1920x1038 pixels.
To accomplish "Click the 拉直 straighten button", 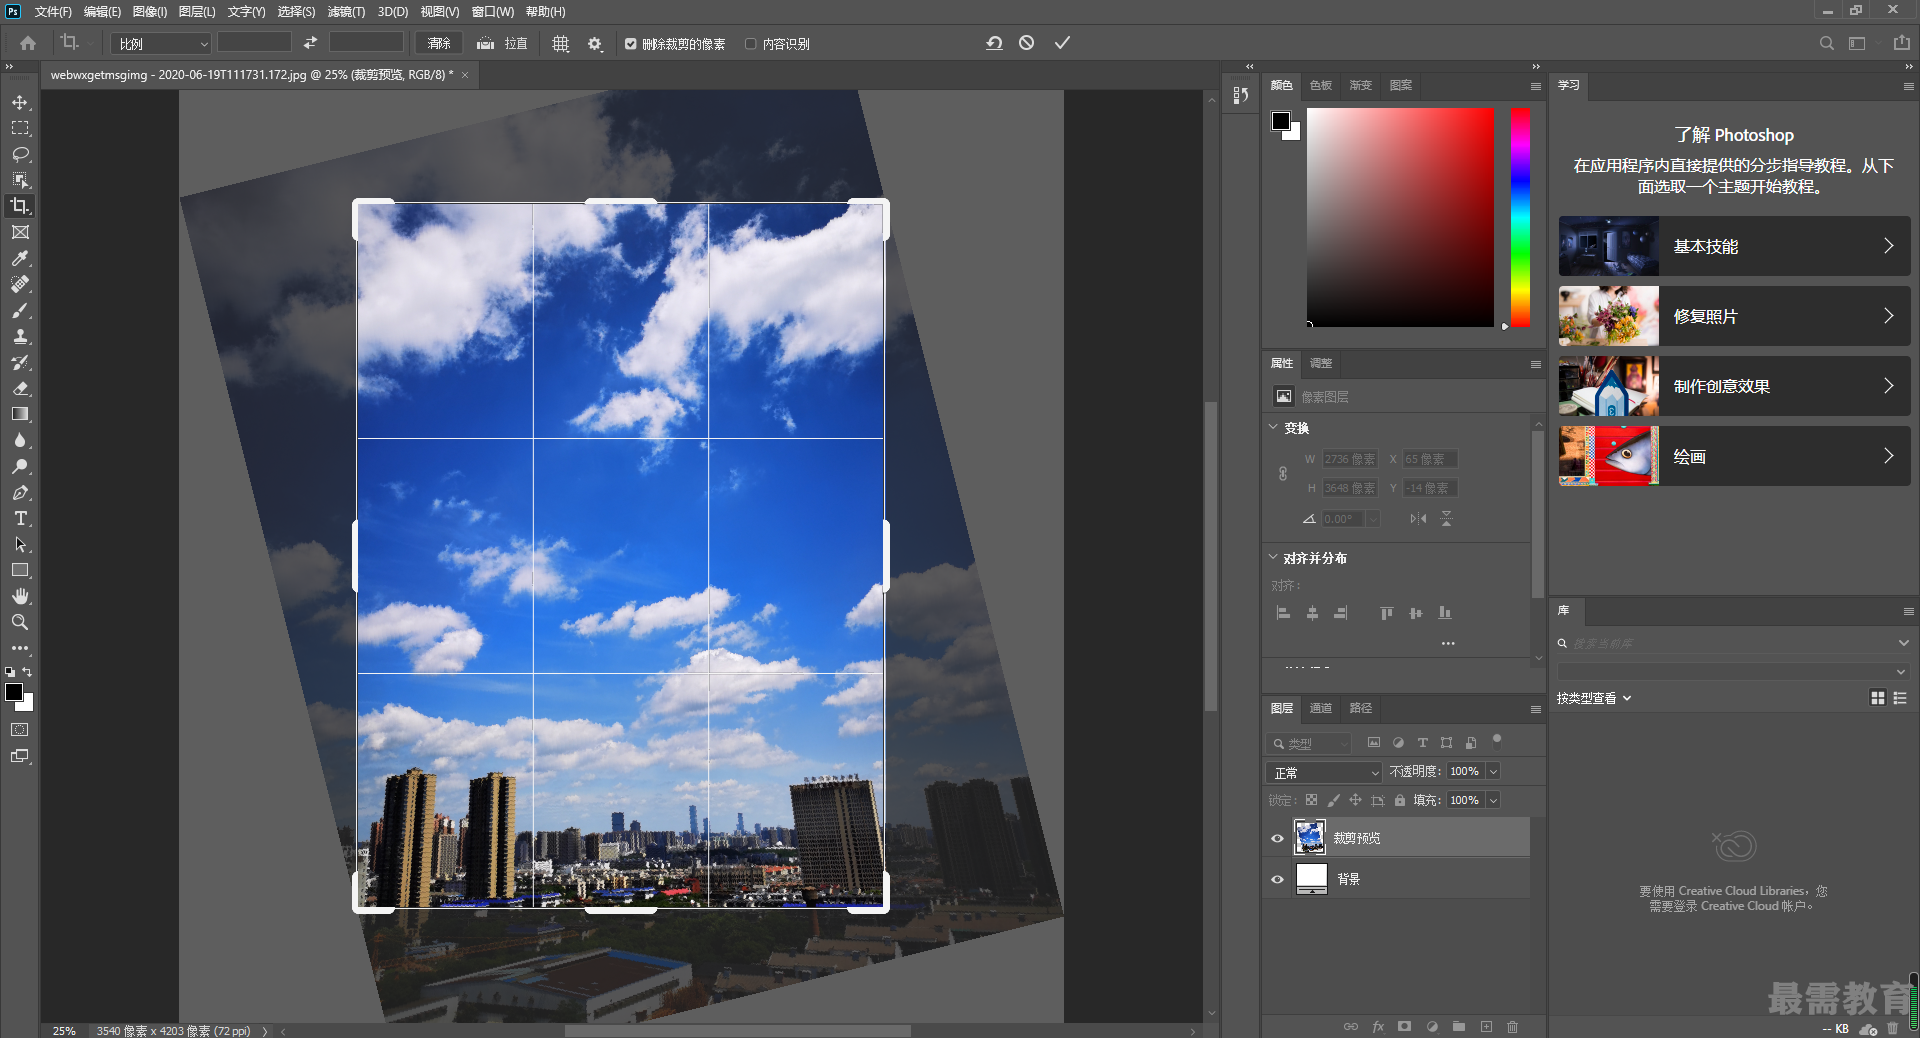I will 502,44.
